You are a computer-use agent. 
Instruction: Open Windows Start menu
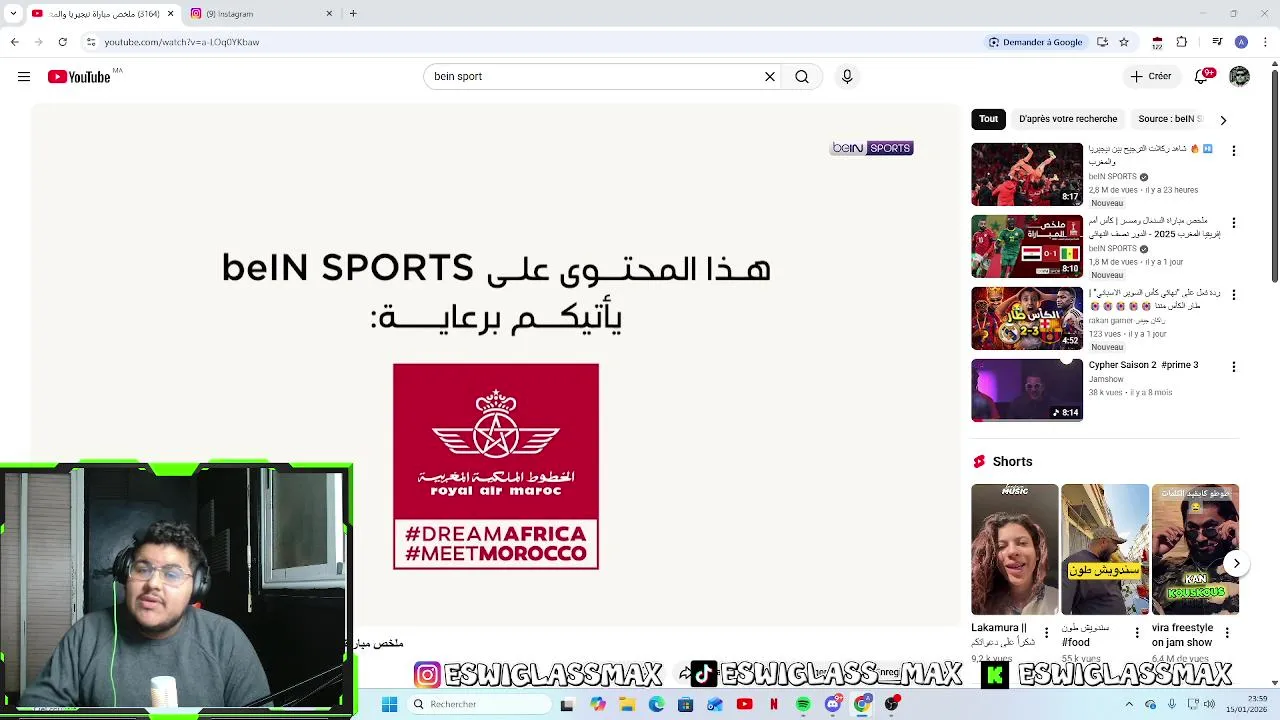[x=390, y=704]
